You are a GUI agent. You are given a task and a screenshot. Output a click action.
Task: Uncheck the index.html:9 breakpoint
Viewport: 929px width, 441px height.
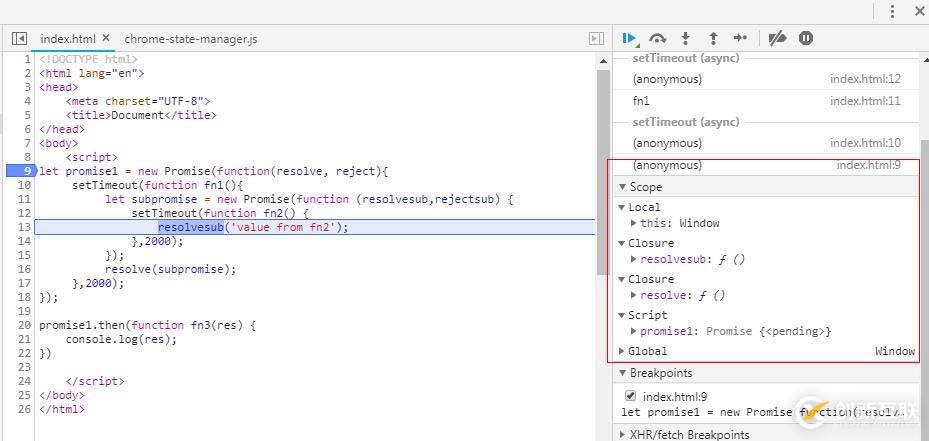(x=630, y=396)
